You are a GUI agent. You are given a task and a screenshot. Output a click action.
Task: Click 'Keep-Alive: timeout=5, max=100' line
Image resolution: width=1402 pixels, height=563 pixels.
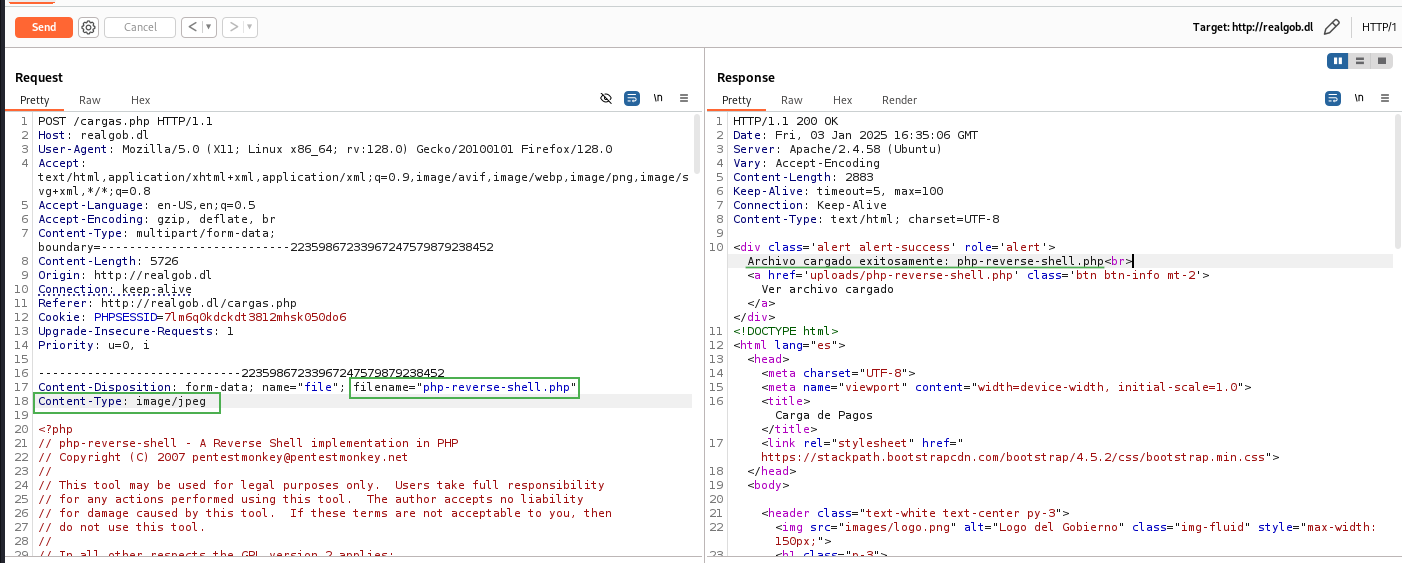click(838, 191)
